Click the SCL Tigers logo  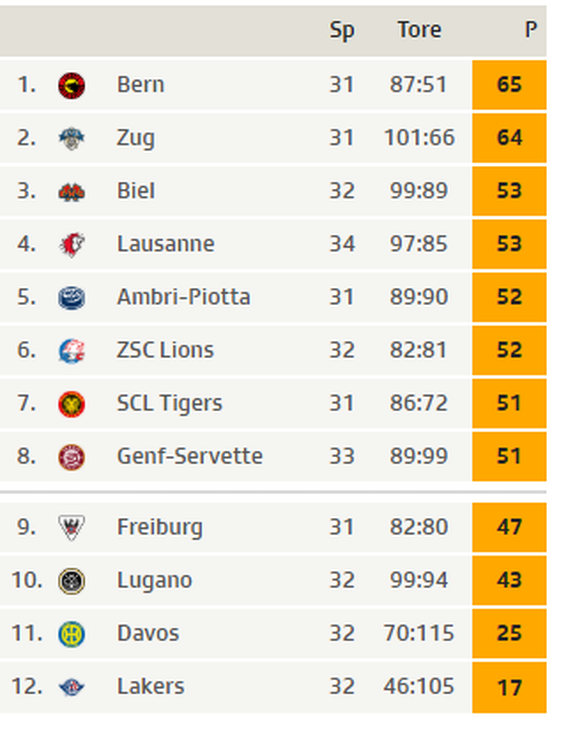pos(72,404)
